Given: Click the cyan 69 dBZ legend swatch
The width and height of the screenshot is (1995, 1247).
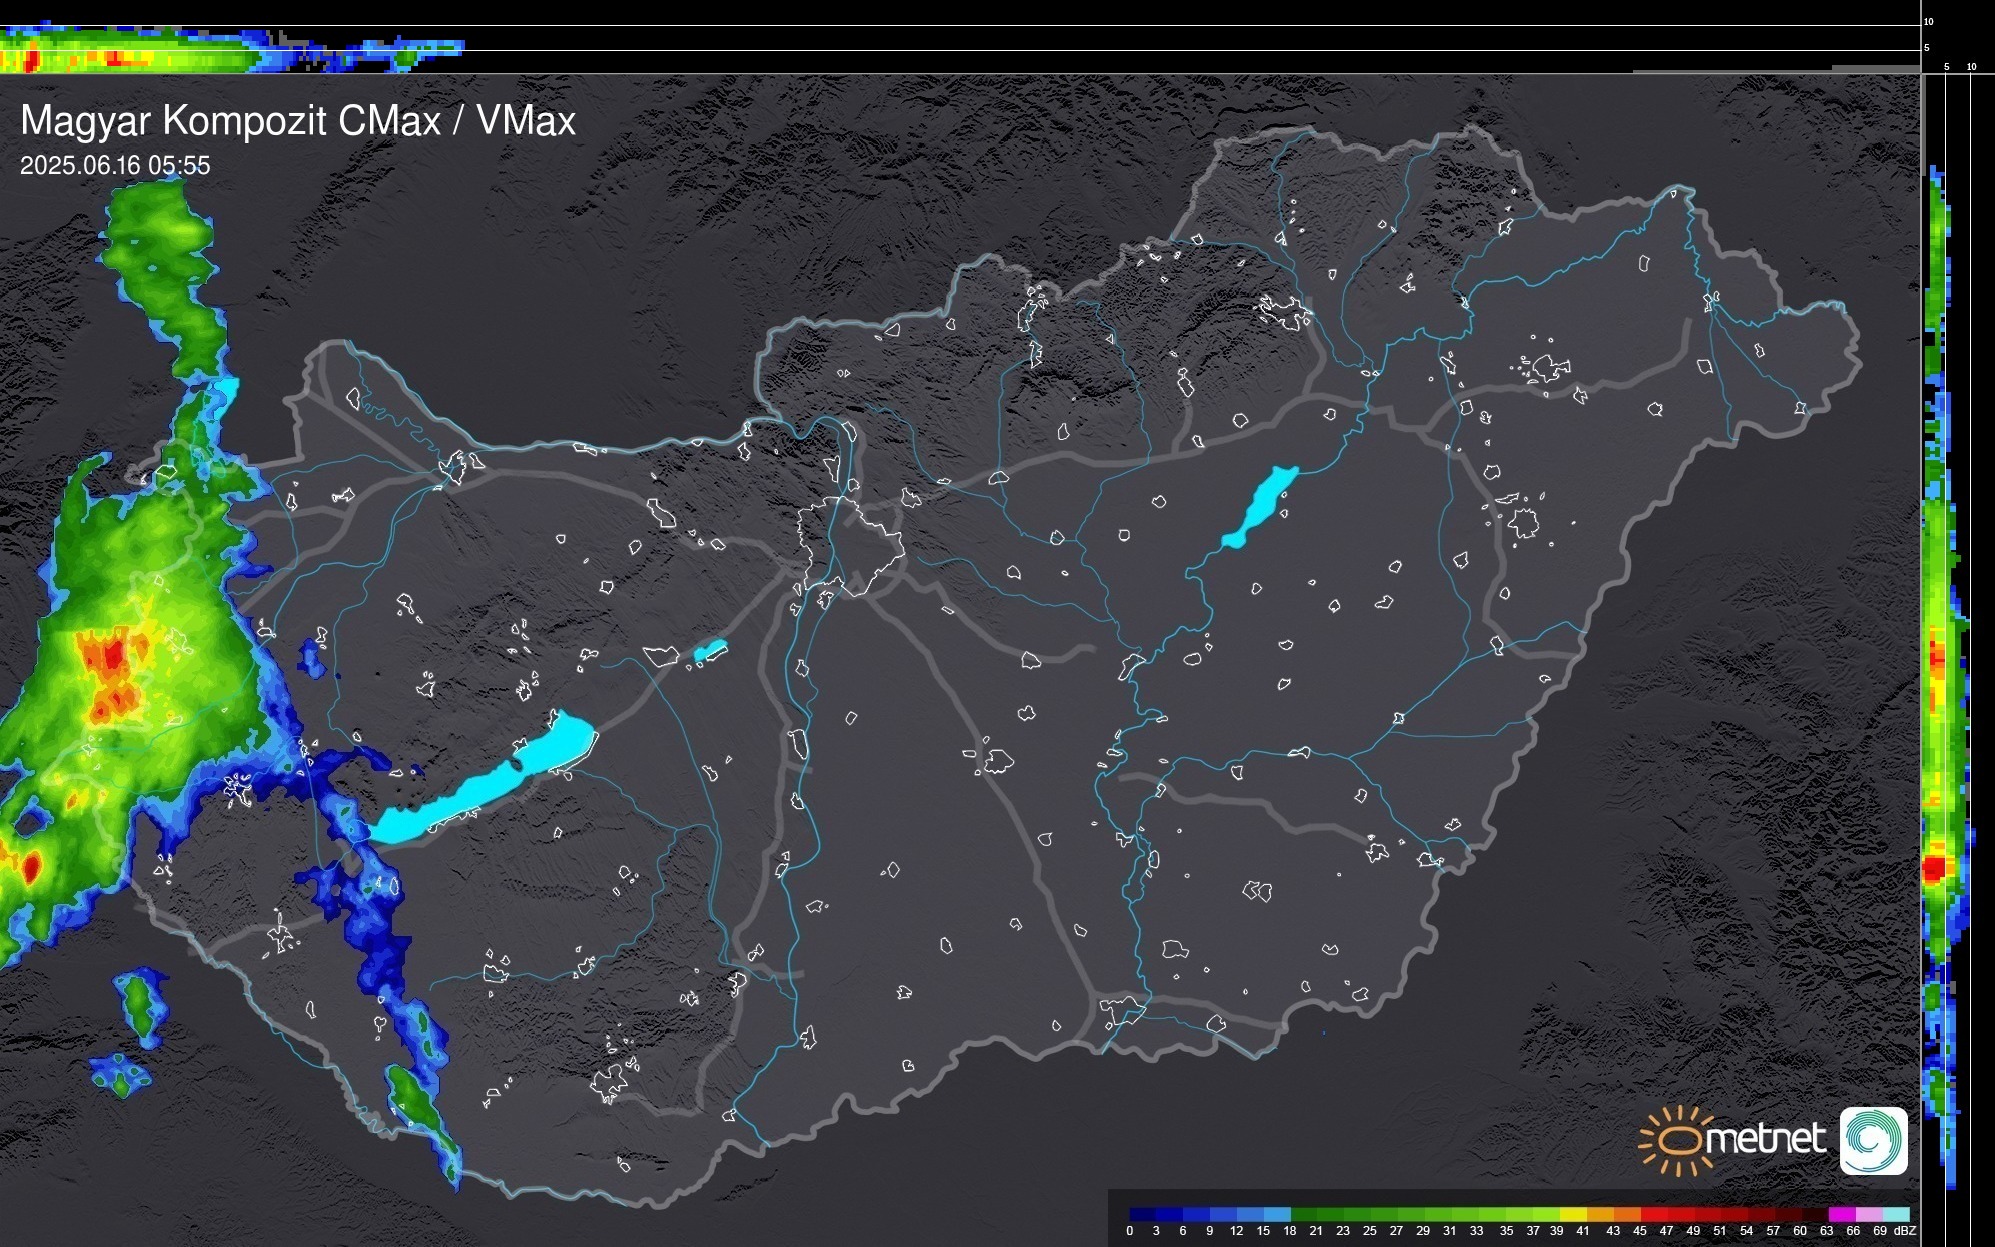Looking at the screenshot, I should click(x=1895, y=1214).
